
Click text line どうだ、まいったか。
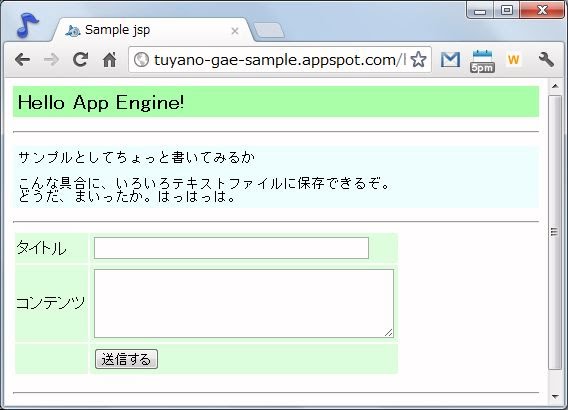point(127,197)
